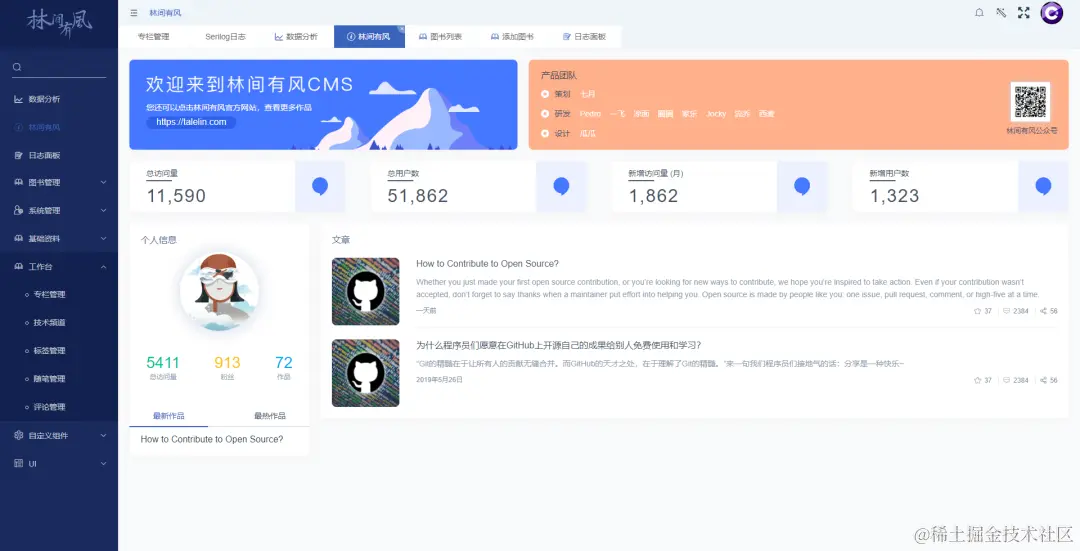
Task: Expand the 自定义组件 sidebar menu
Action: (x=59, y=435)
